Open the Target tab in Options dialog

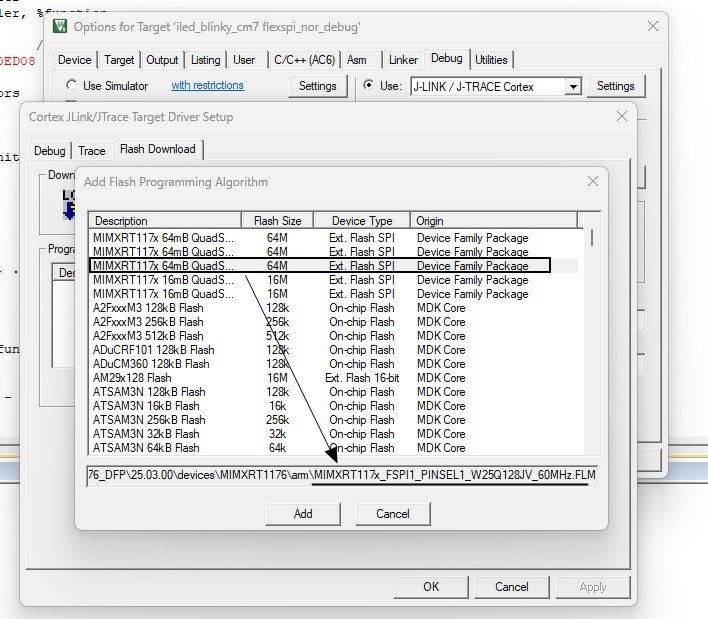point(119,60)
